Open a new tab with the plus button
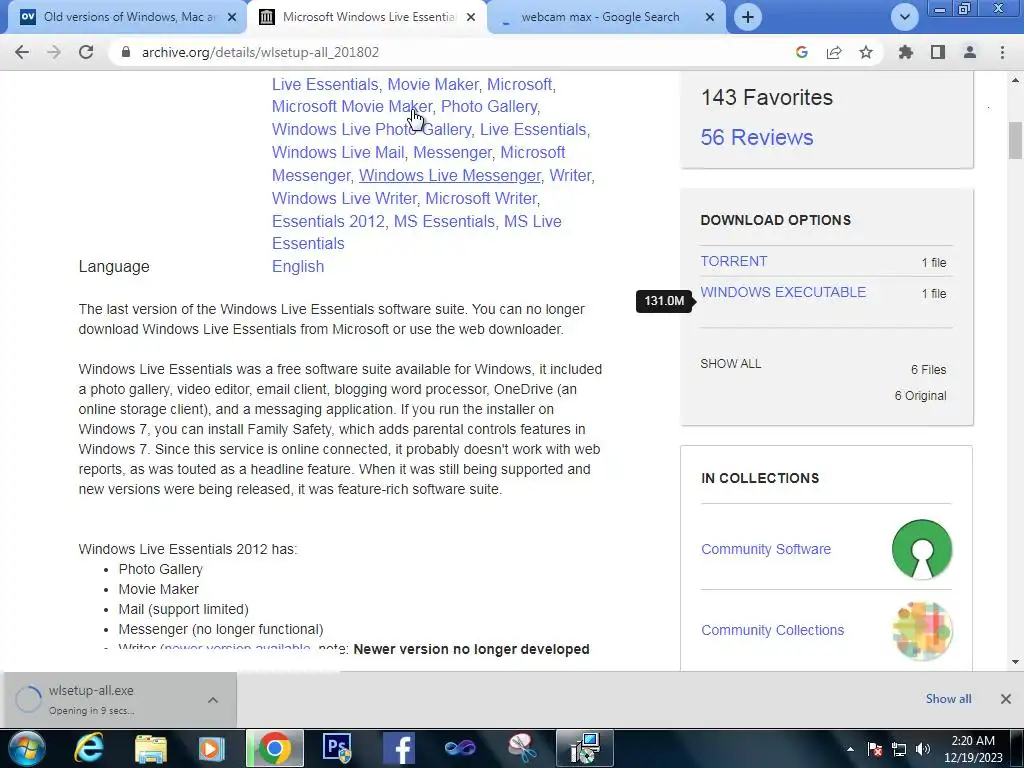Screen dimensions: 1024x768 click(748, 17)
